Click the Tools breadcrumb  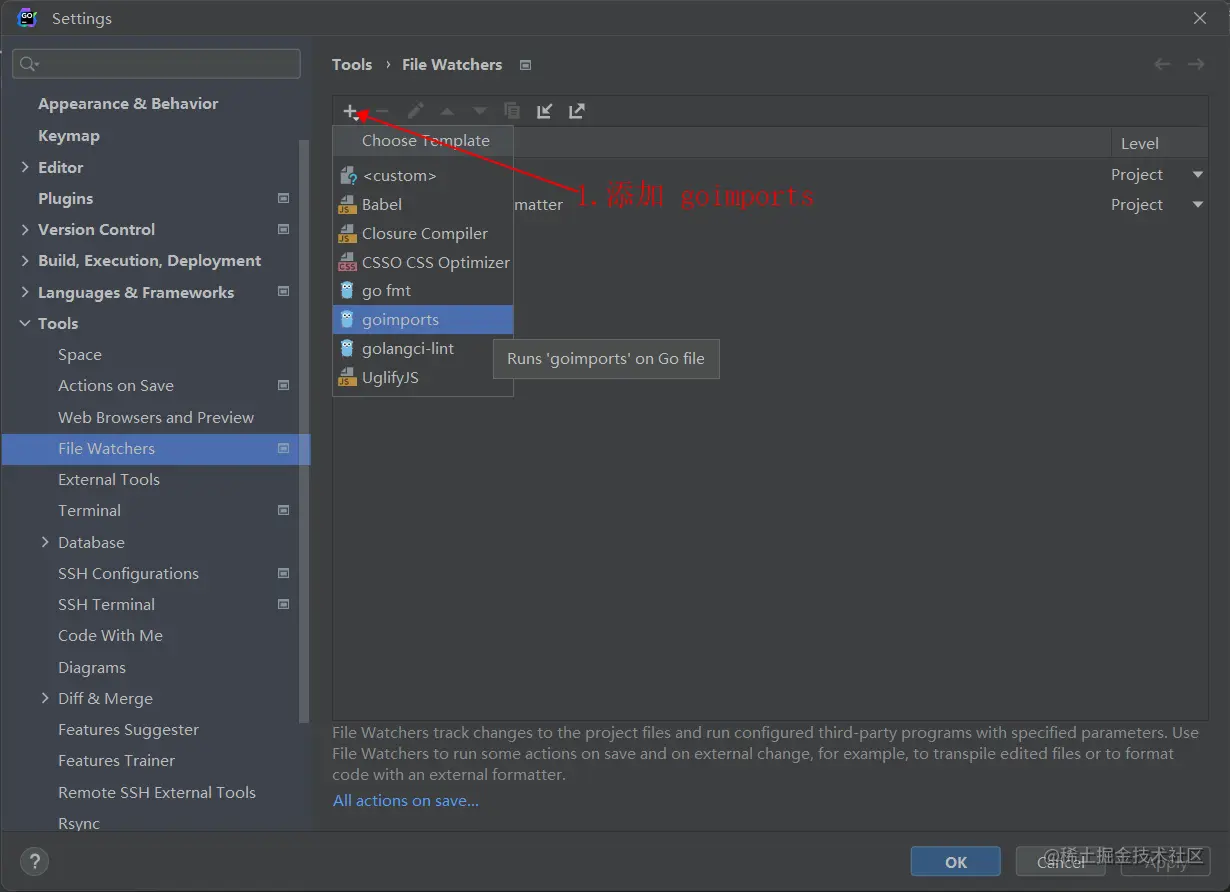point(352,64)
